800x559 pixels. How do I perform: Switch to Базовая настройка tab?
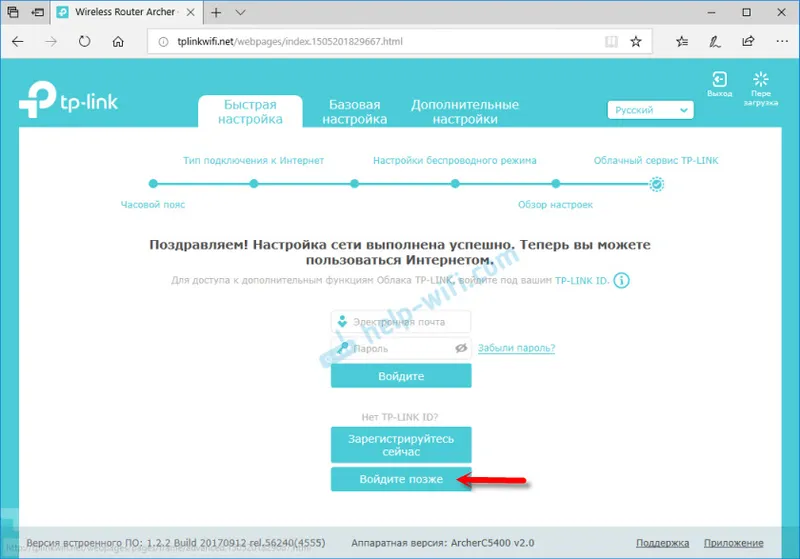[355, 112]
